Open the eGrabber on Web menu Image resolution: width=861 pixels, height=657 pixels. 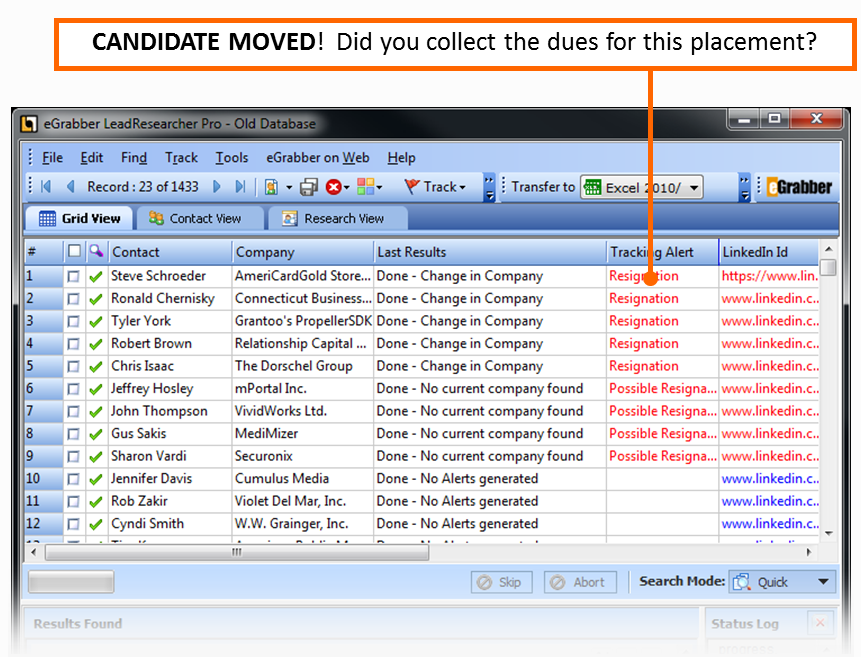click(x=318, y=158)
